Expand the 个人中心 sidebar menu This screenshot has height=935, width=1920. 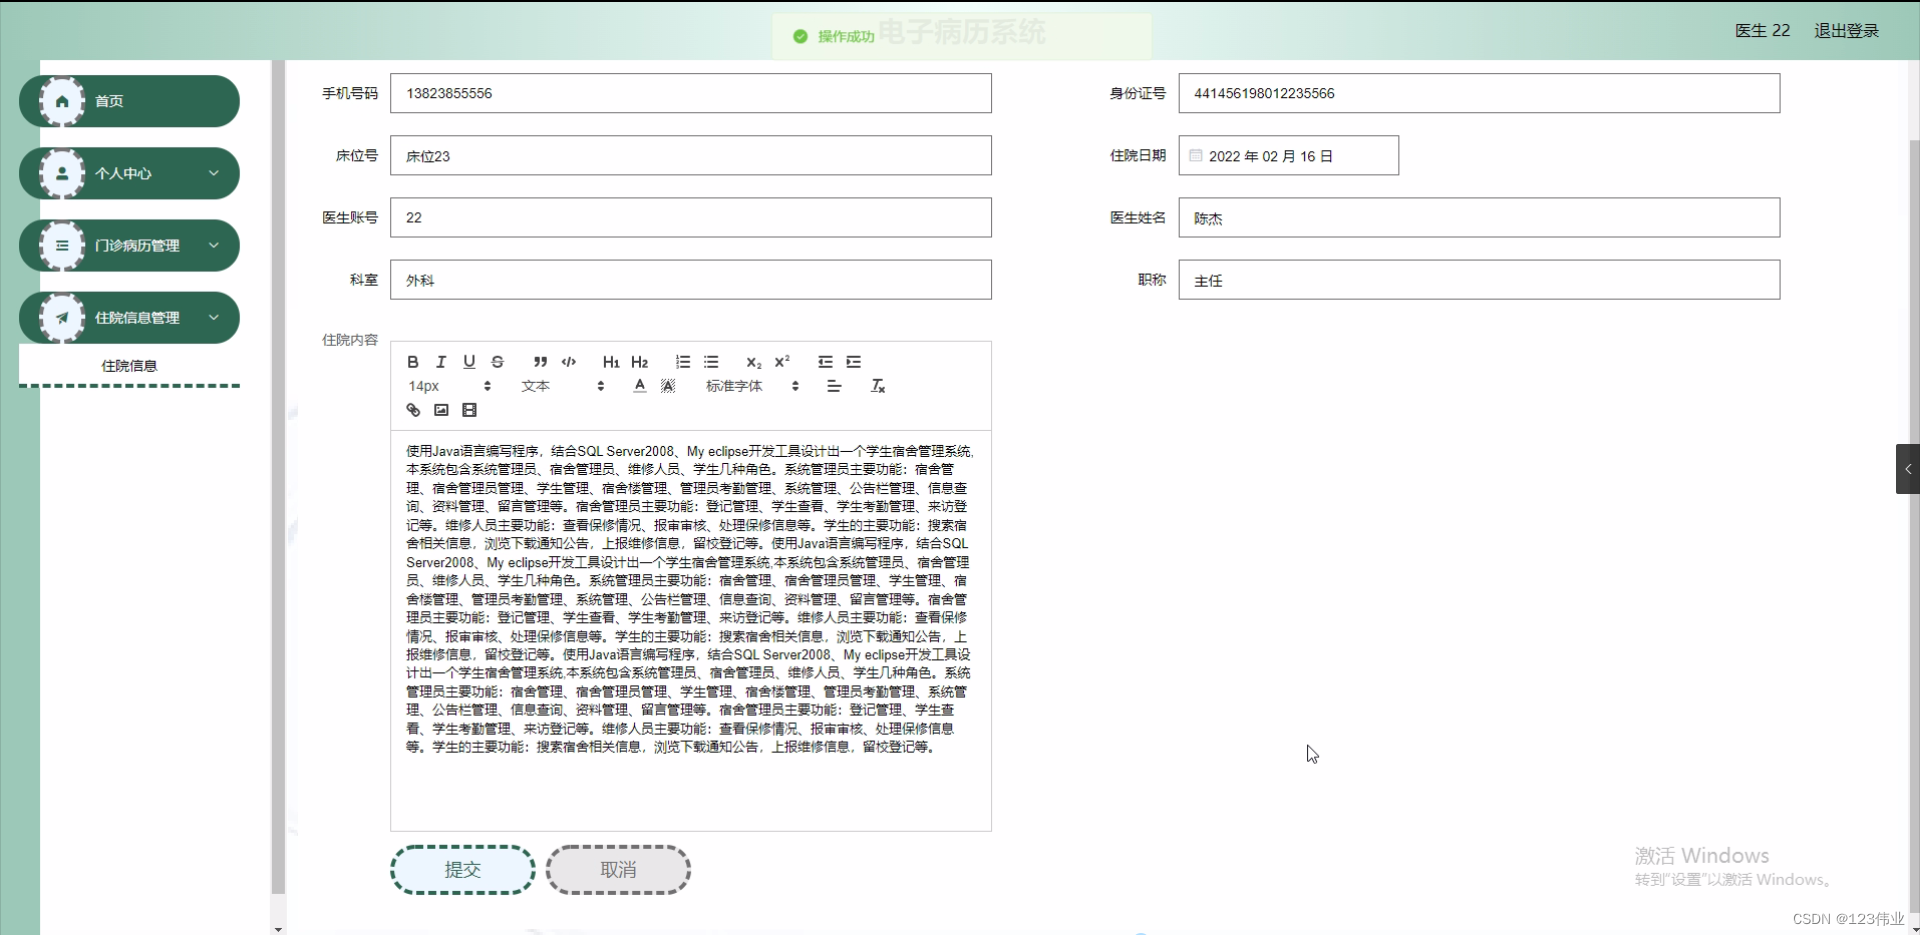129,173
